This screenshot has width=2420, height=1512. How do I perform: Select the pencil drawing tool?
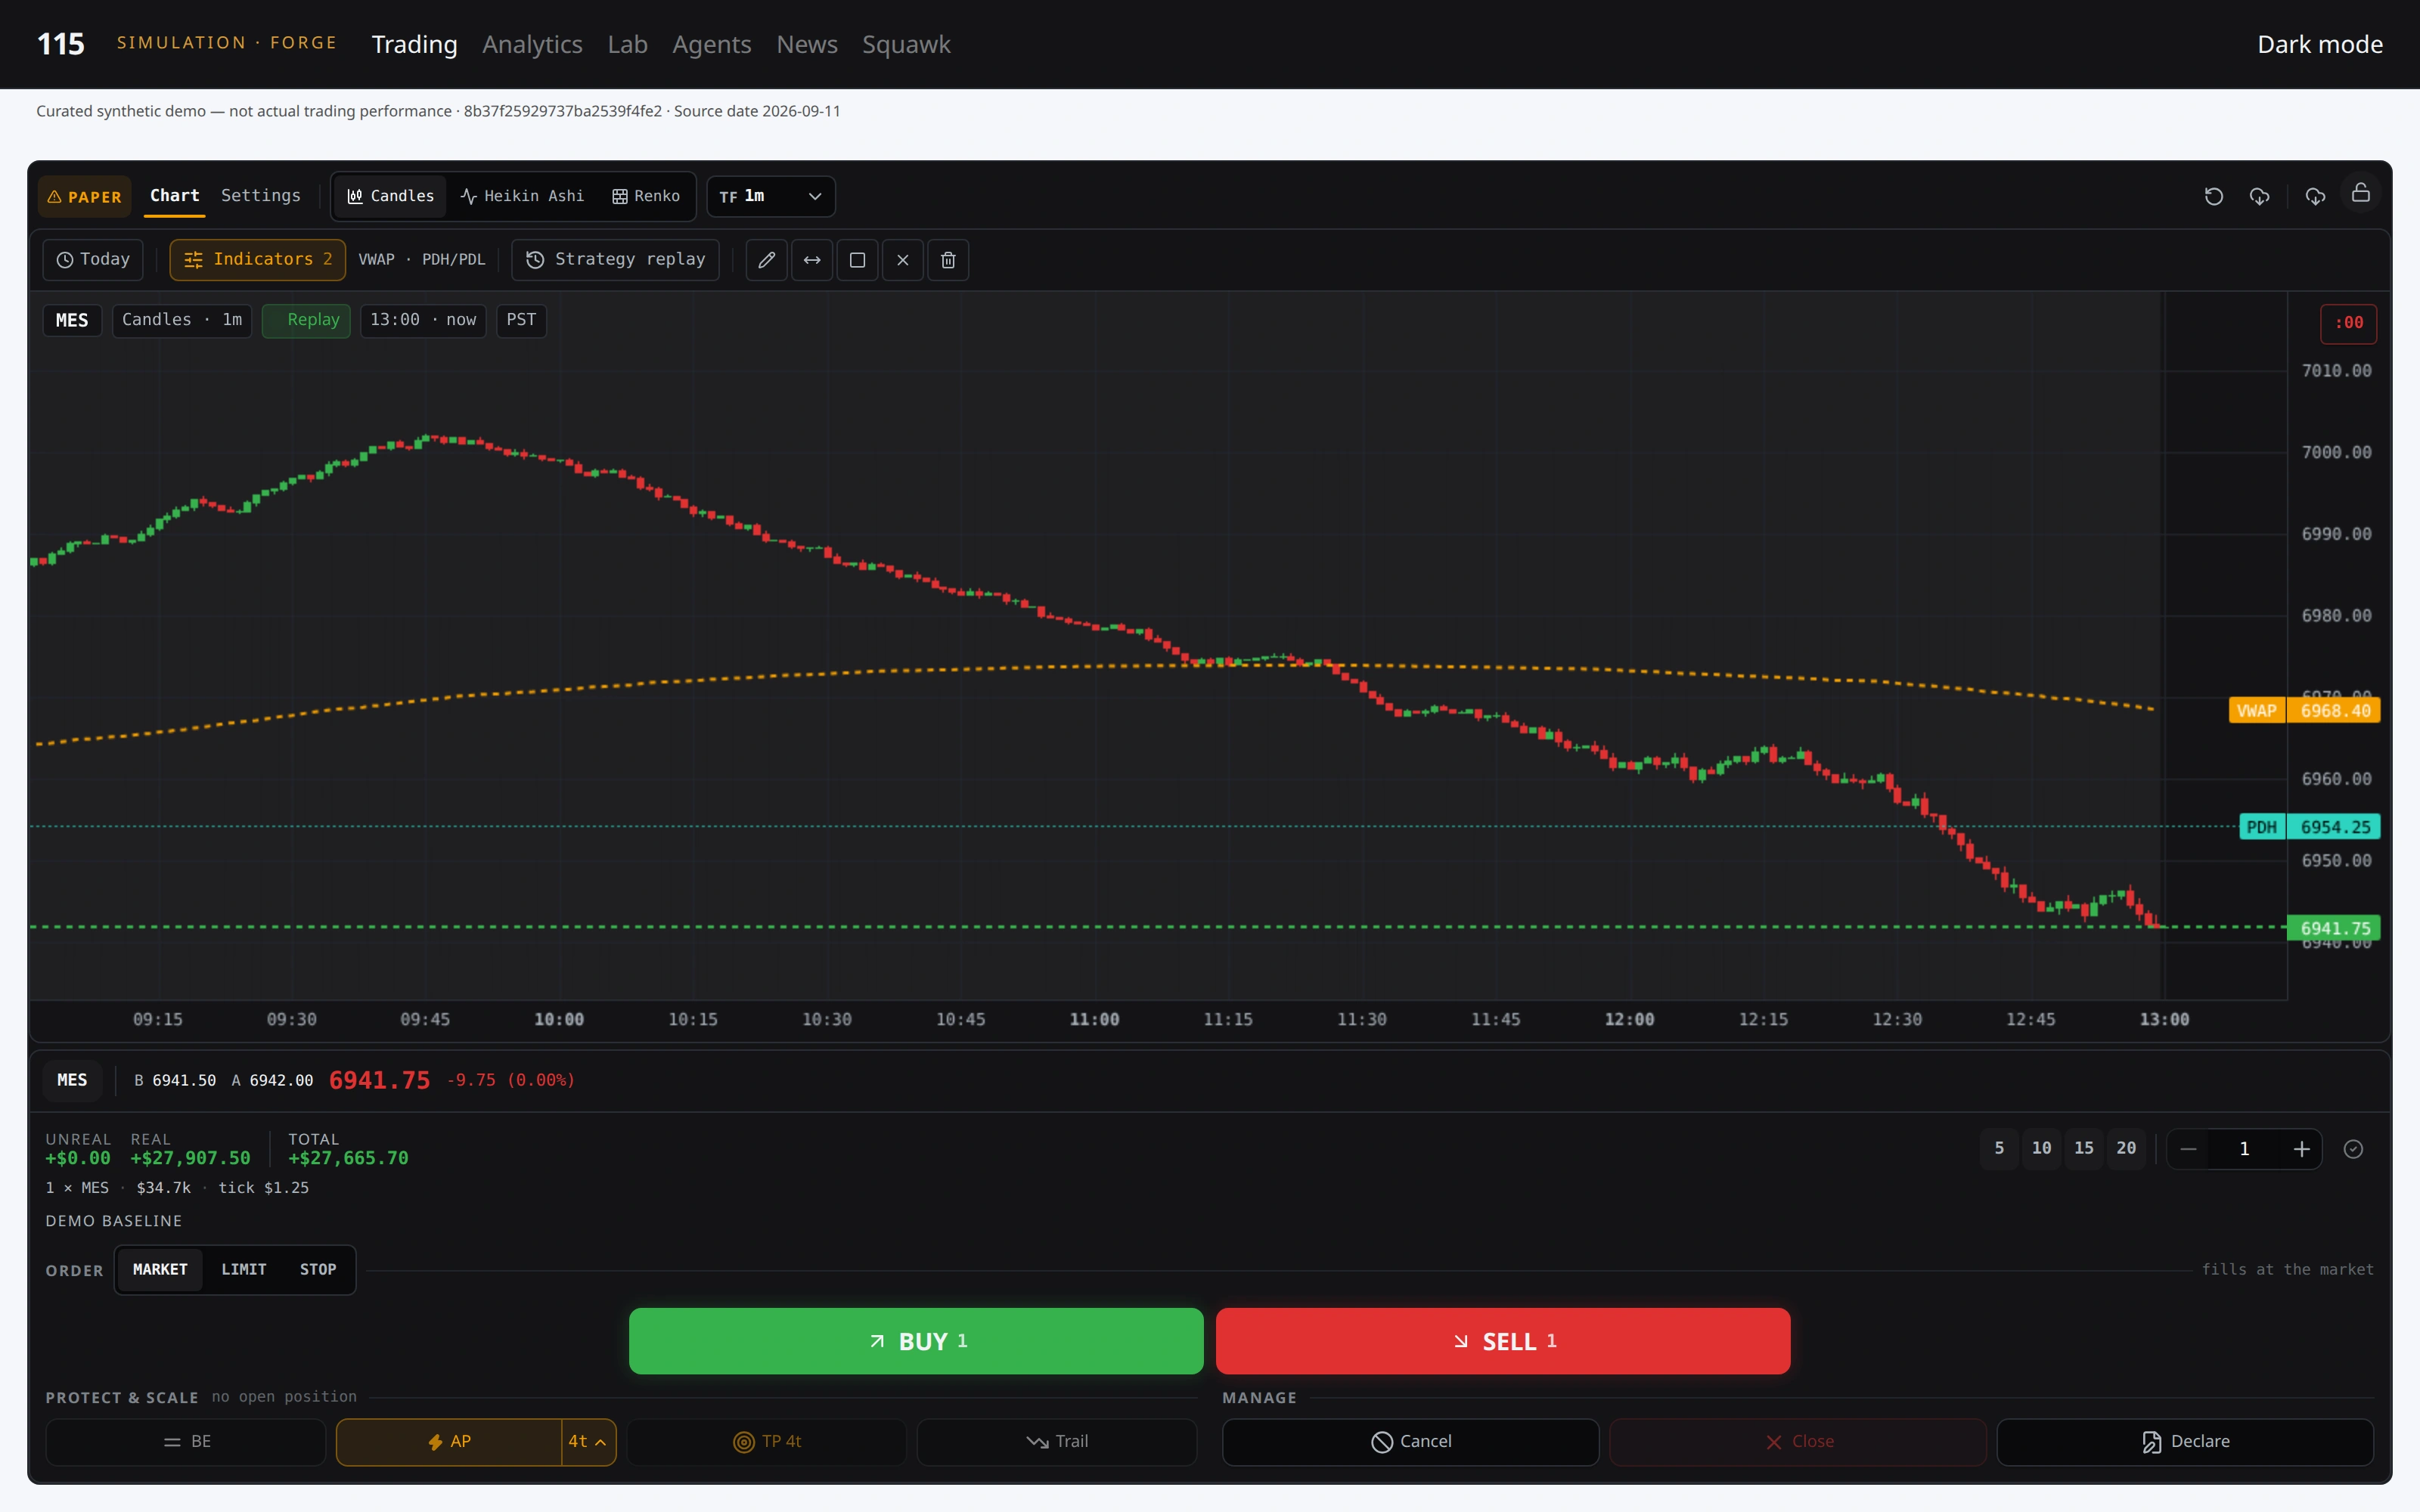tap(766, 260)
